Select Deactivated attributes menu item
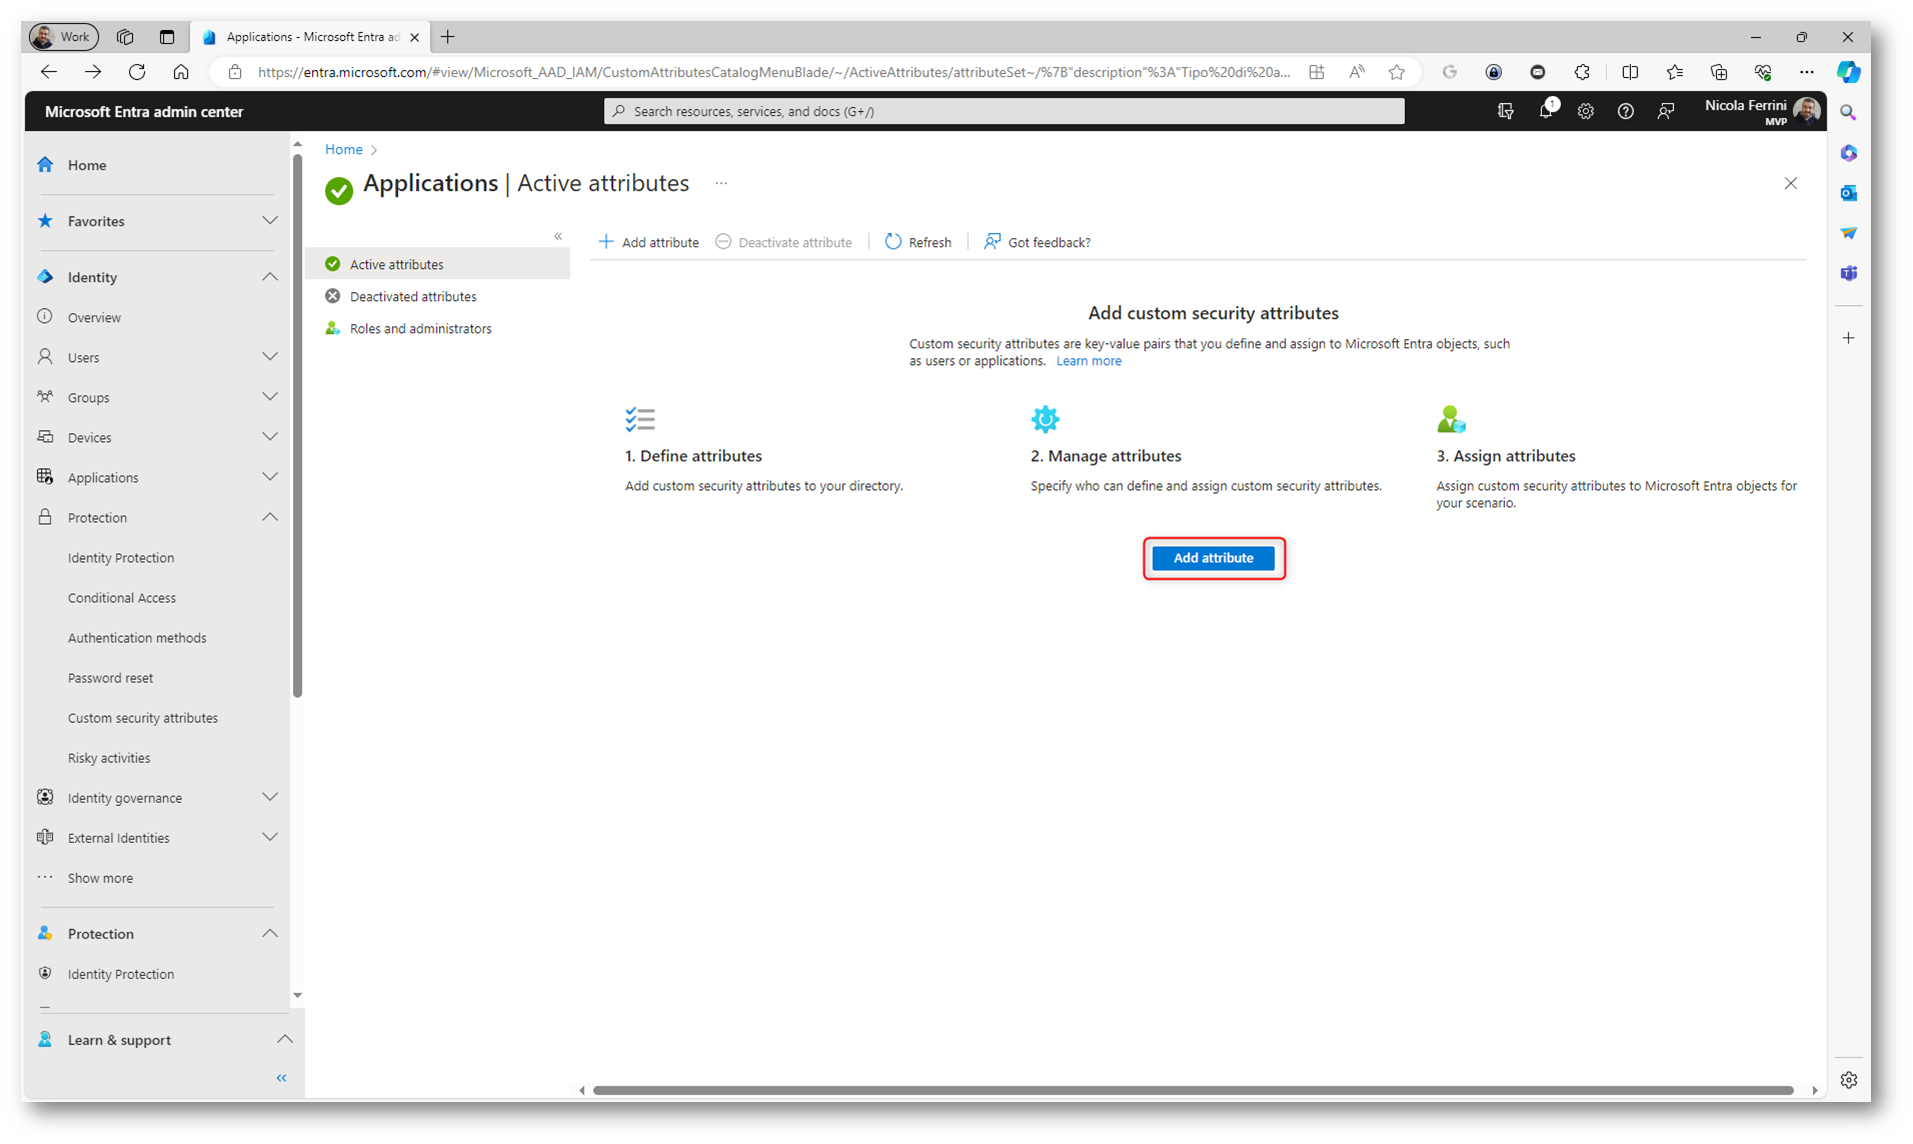The width and height of the screenshot is (1913, 1144). tap(438, 296)
